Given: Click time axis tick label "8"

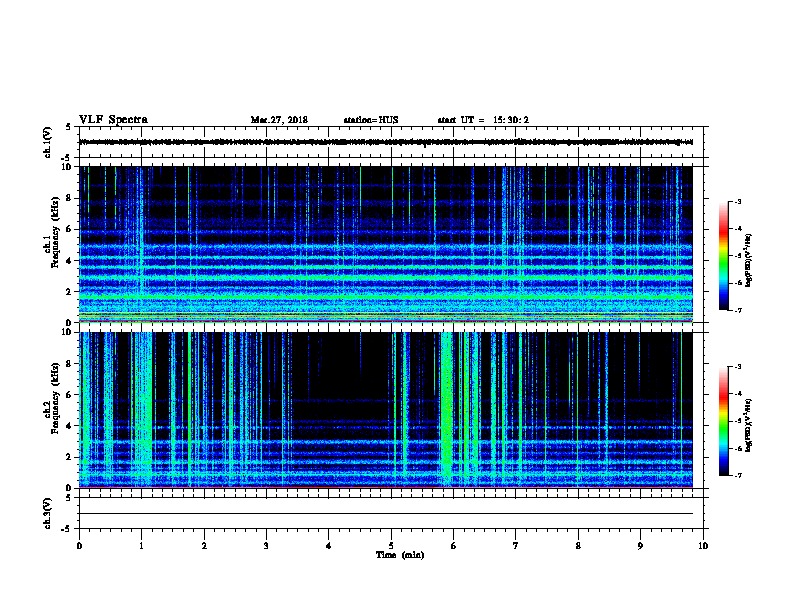Looking at the screenshot, I should 578,546.
